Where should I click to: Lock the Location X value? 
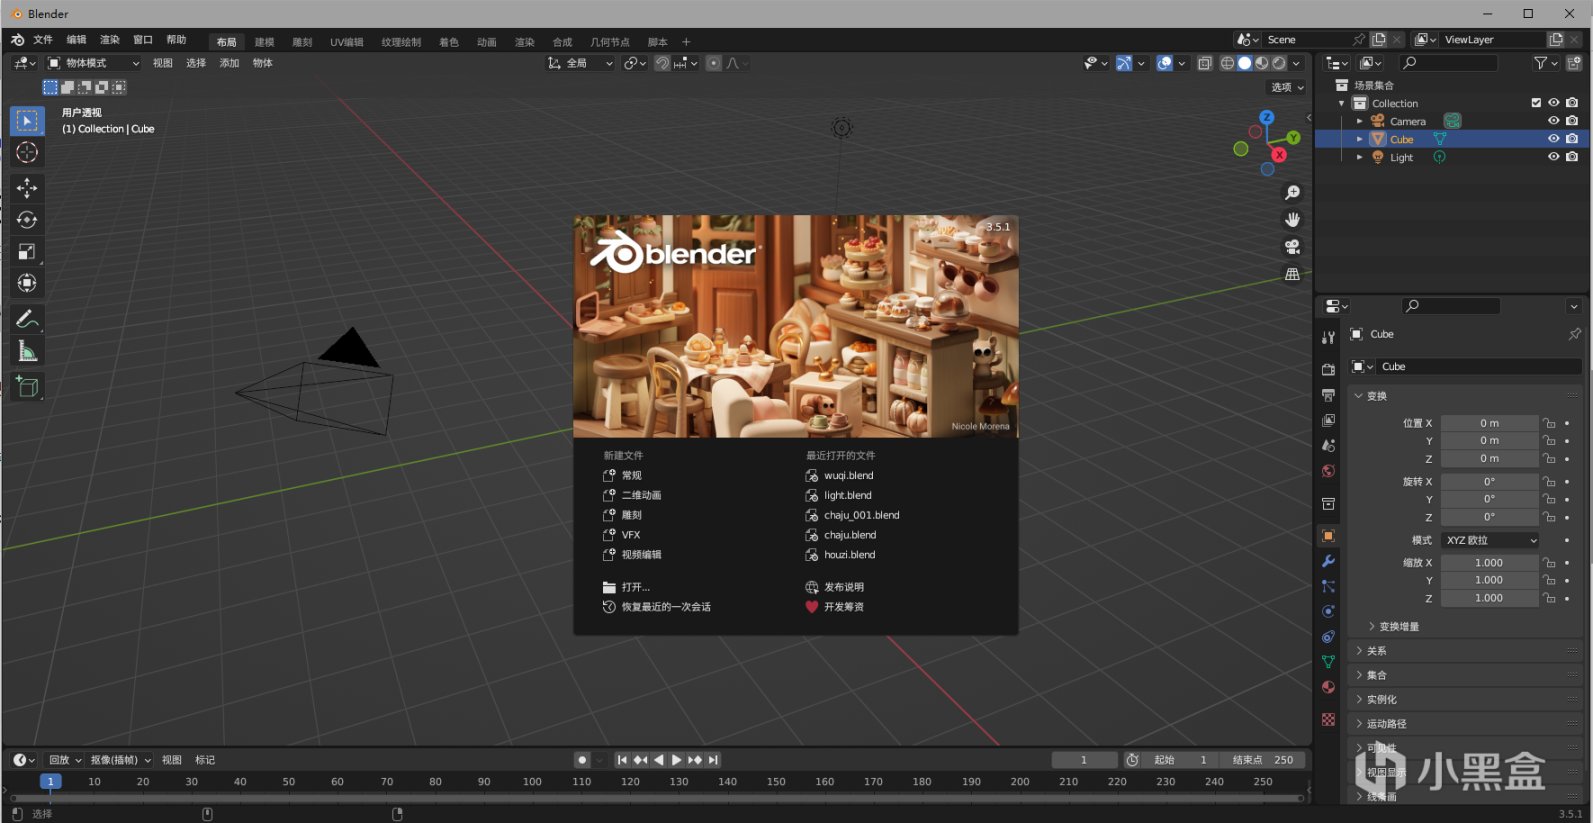pyautogui.click(x=1548, y=423)
